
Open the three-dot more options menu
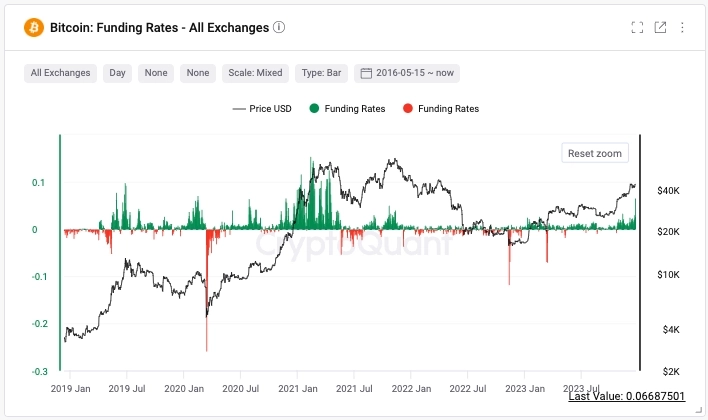click(x=683, y=28)
